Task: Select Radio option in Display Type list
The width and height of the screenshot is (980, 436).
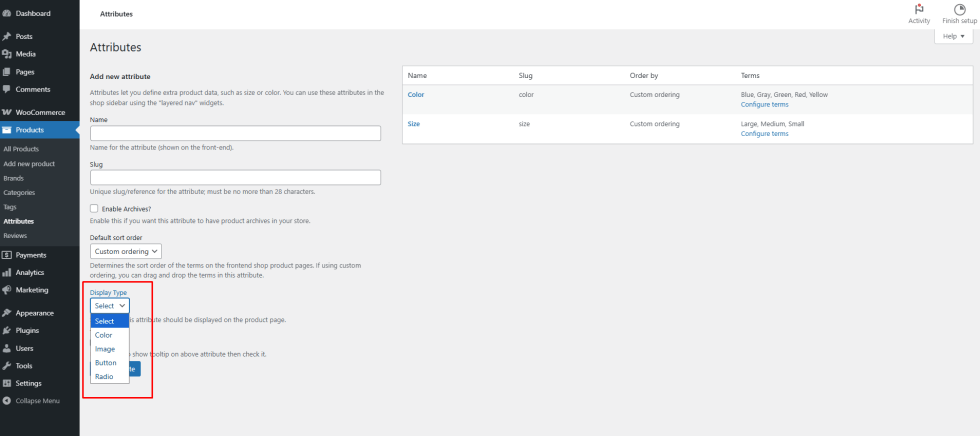Action: click(x=104, y=376)
